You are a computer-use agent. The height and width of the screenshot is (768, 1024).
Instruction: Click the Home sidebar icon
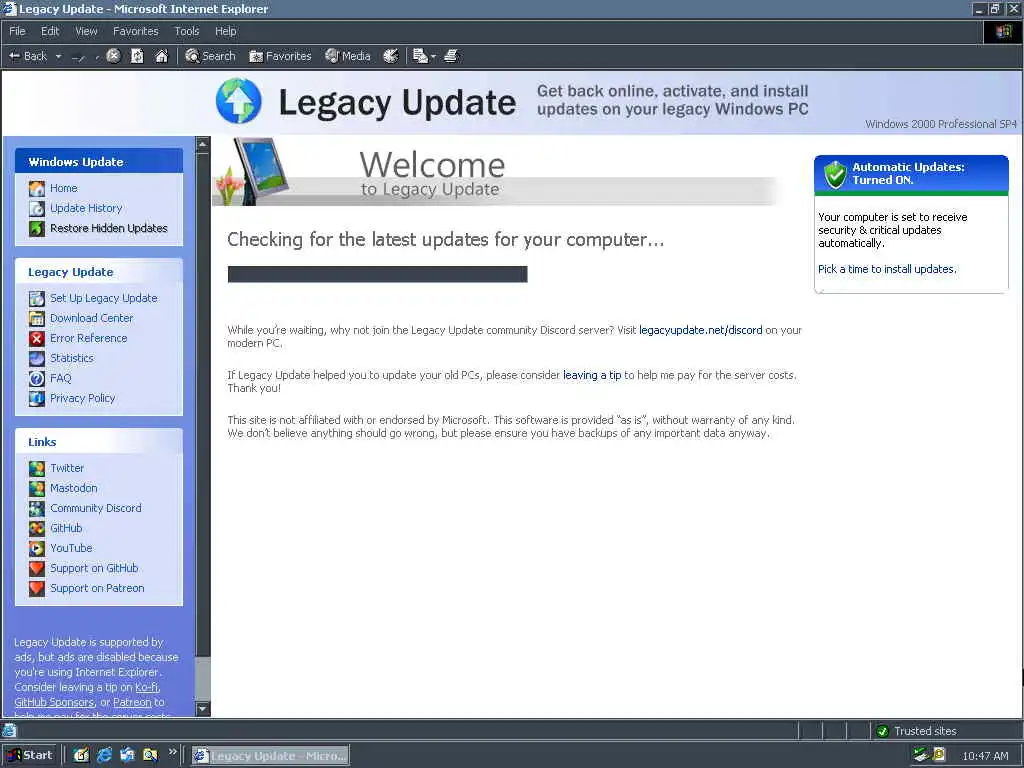click(x=37, y=189)
